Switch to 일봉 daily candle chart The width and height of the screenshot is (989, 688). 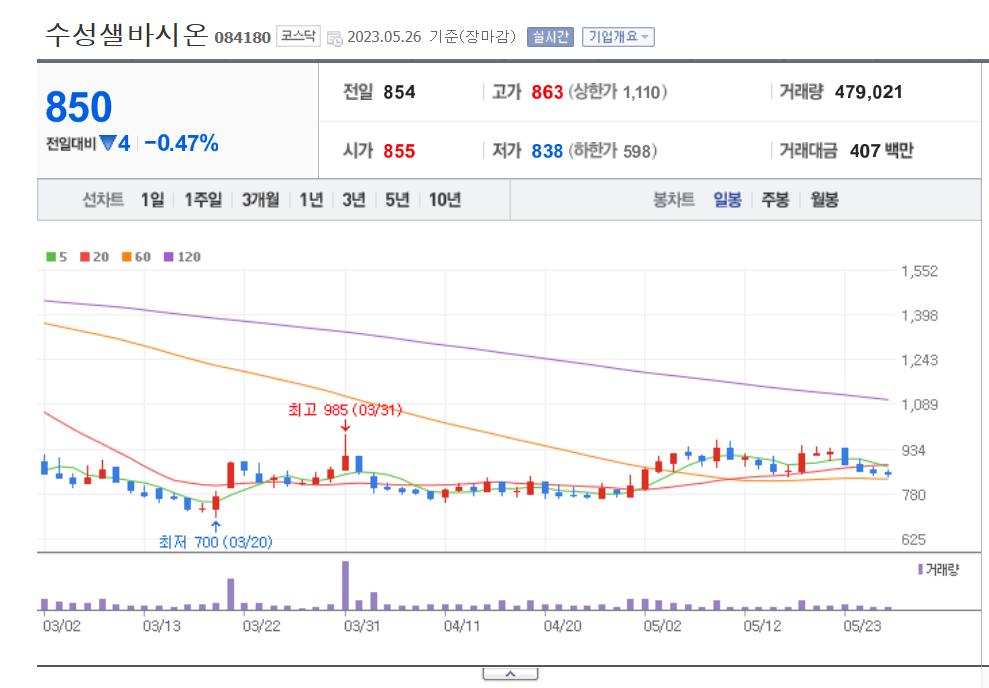(x=727, y=200)
